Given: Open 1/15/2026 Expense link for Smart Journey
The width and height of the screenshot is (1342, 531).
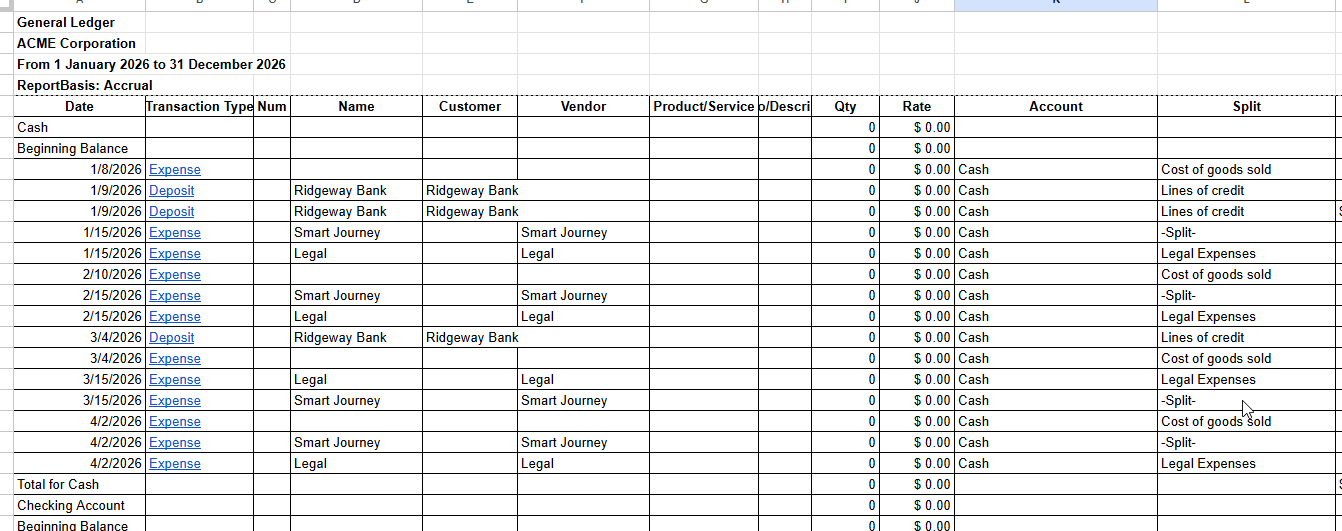Looking at the screenshot, I should click(x=174, y=233).
